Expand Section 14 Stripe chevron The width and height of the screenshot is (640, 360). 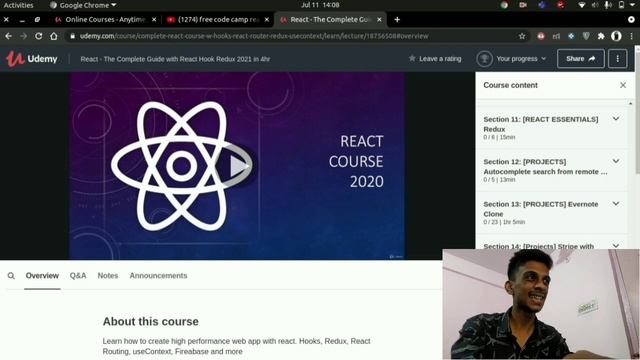[x=616, y=246]
